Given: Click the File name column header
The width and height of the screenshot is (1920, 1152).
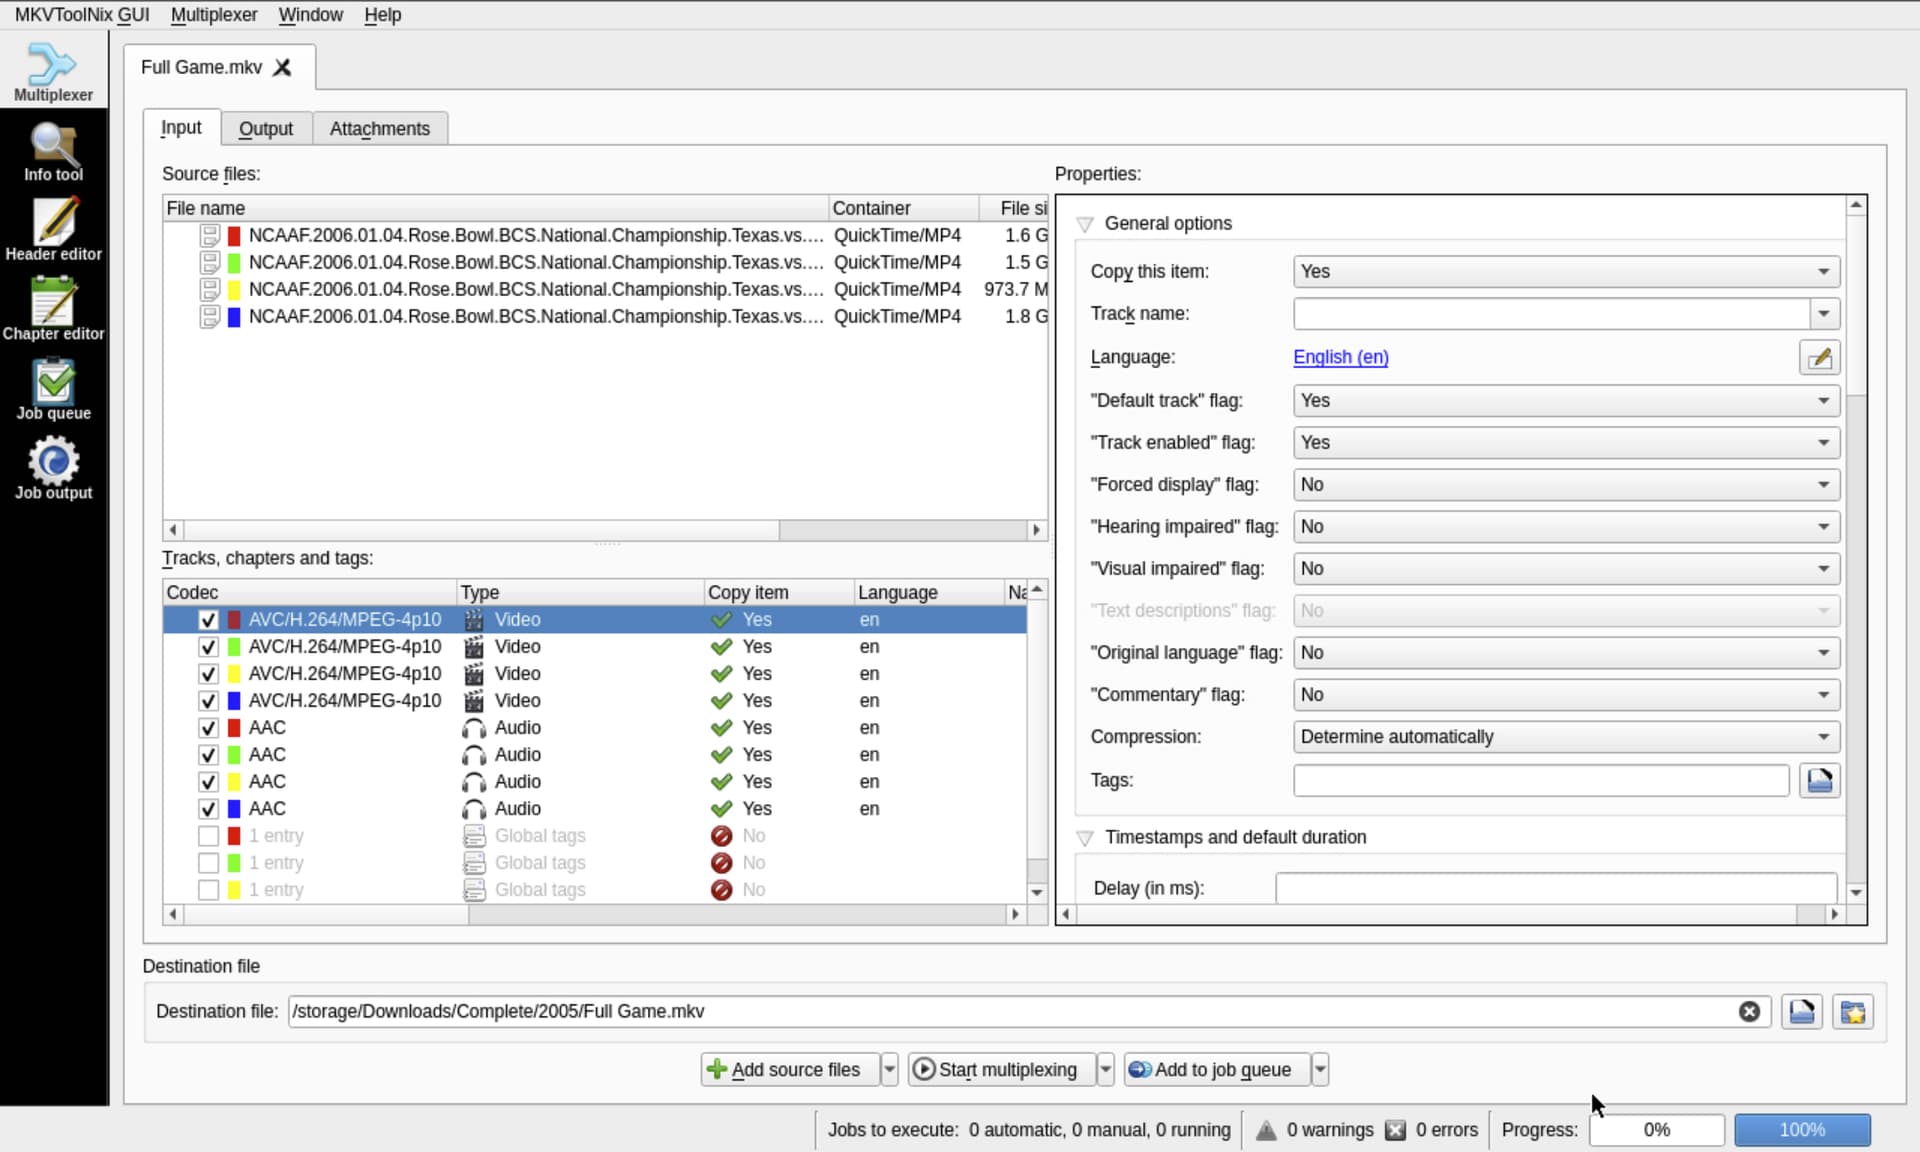Looking at the screenshot, I should click(x=496, y=208).
